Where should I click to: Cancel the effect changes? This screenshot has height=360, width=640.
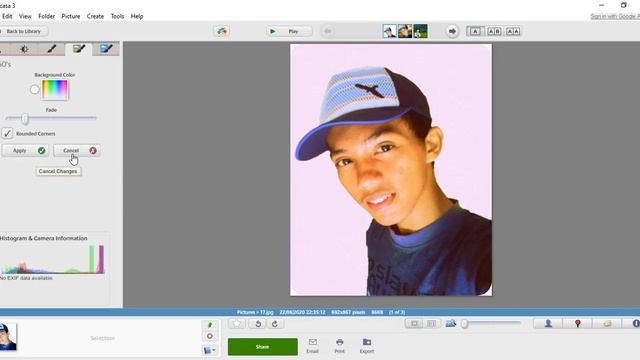[77, 151]
